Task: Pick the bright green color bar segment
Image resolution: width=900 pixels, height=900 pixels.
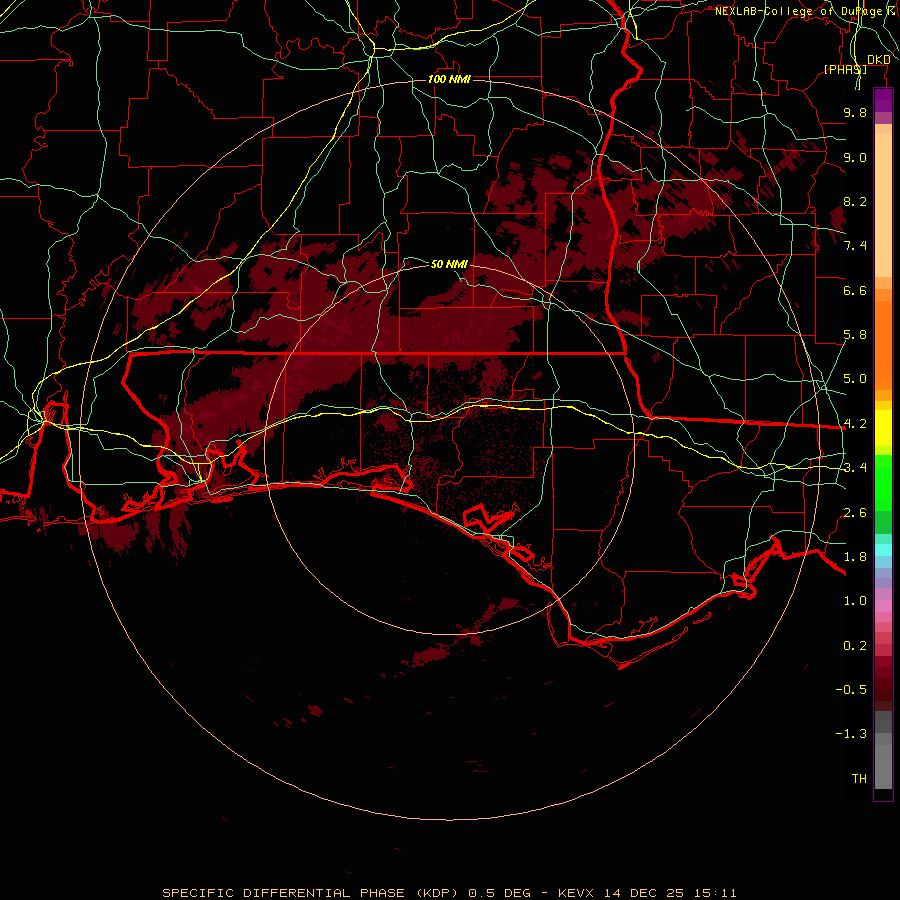Action: click(883, 482)
